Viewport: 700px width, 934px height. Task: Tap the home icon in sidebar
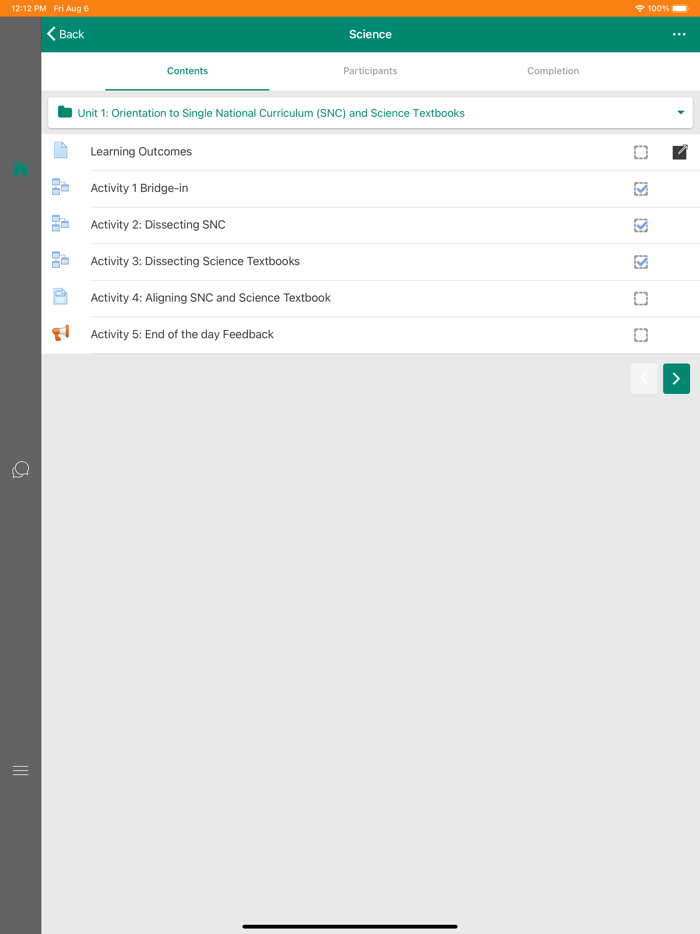coord(20,170)
